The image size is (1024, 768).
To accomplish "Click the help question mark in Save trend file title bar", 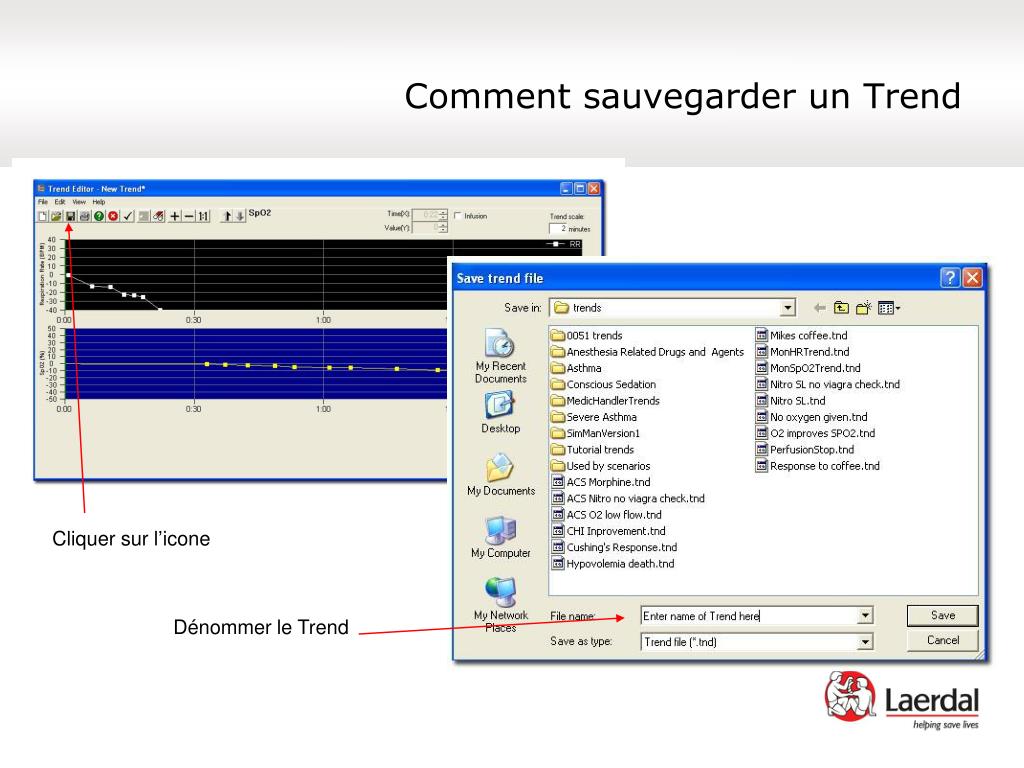I will coord(950,278).
